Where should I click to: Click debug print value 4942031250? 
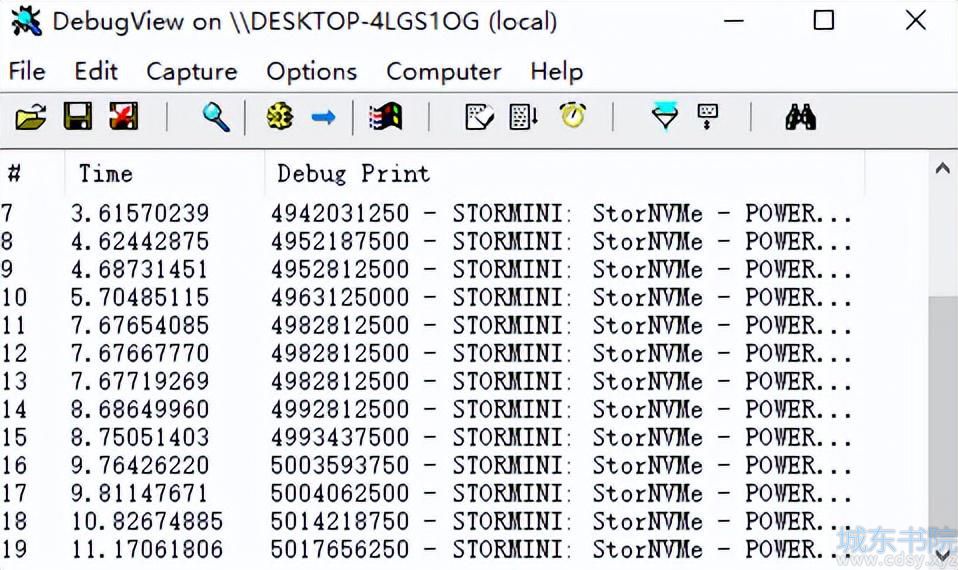pyautogui.click(x=340, y=214)
